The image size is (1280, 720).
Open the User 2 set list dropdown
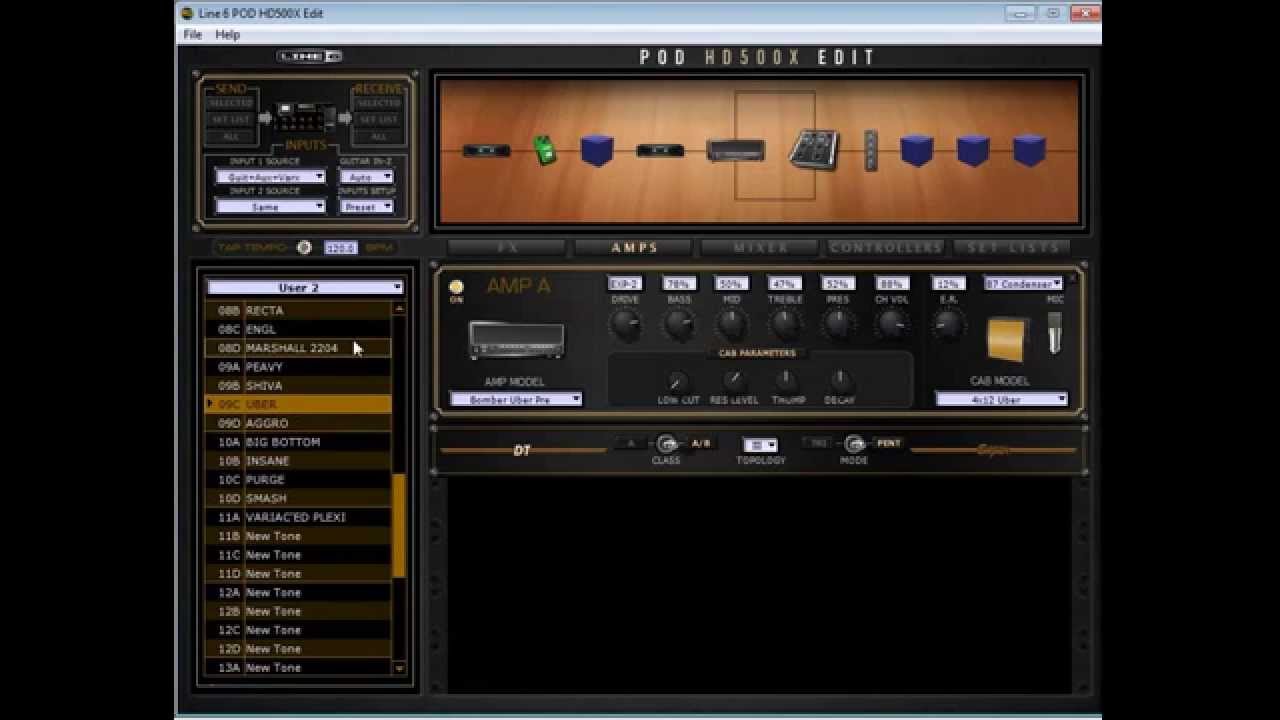305,287
